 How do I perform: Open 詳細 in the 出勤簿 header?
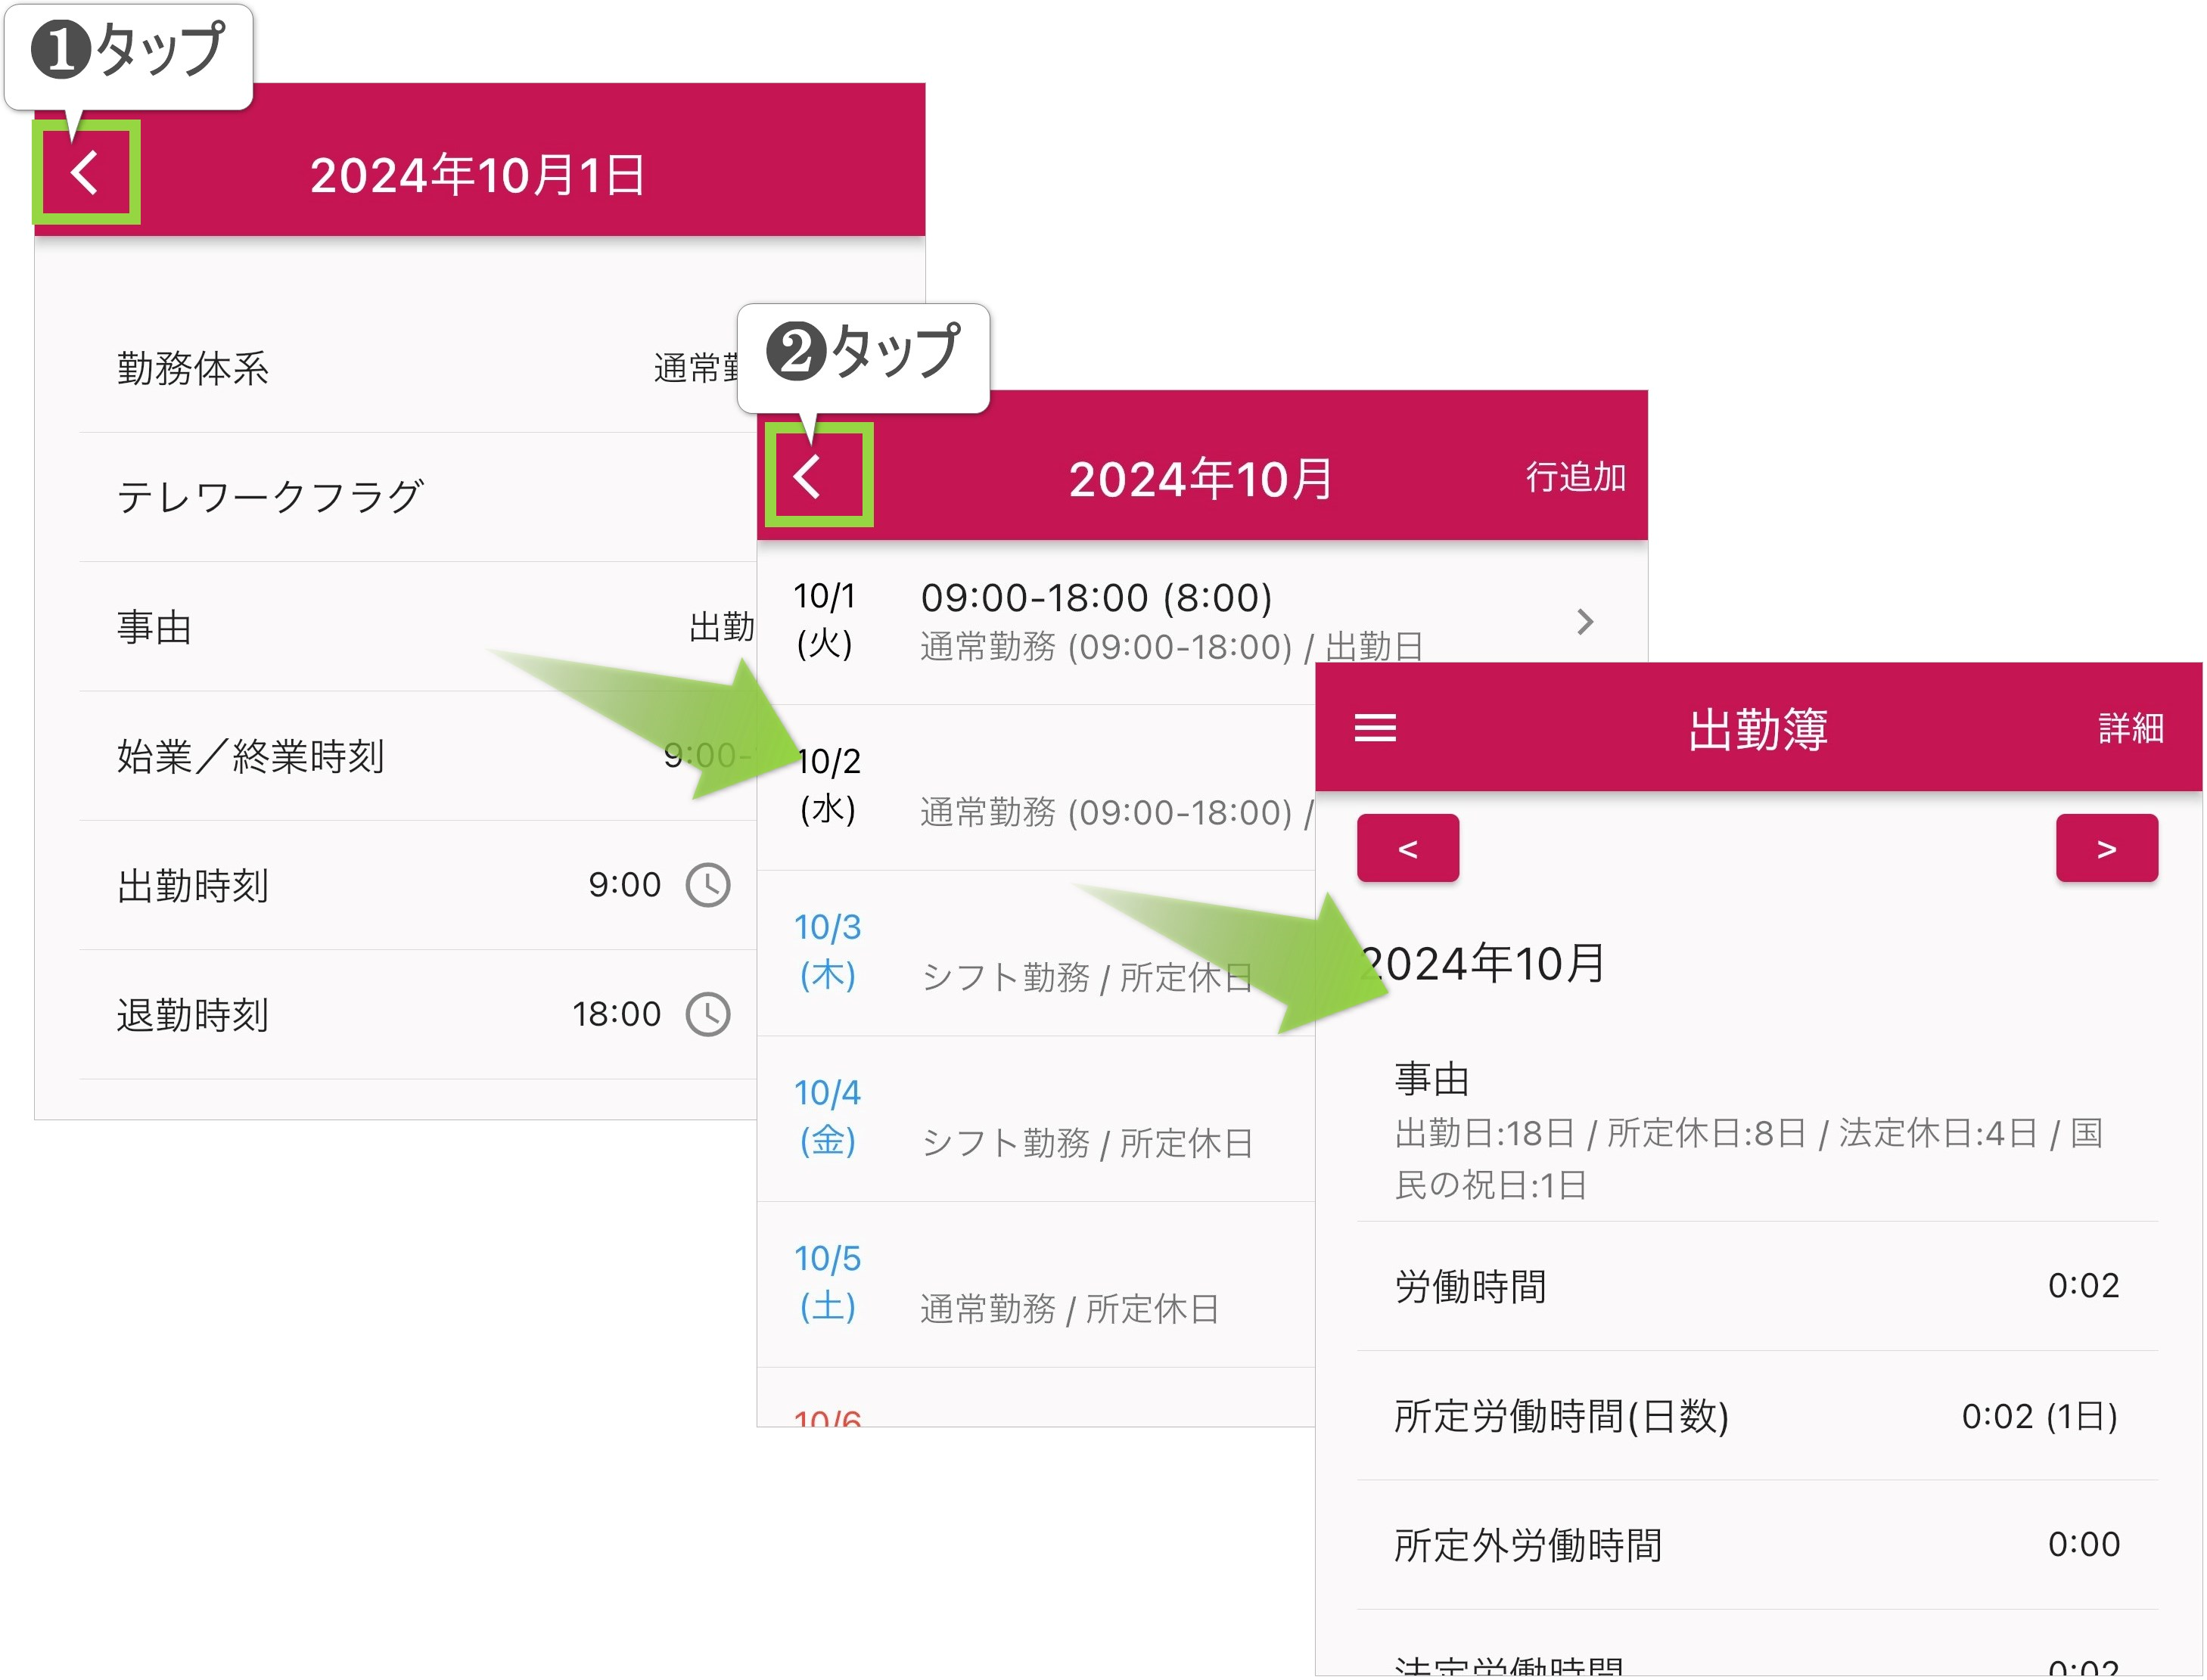2130,728
